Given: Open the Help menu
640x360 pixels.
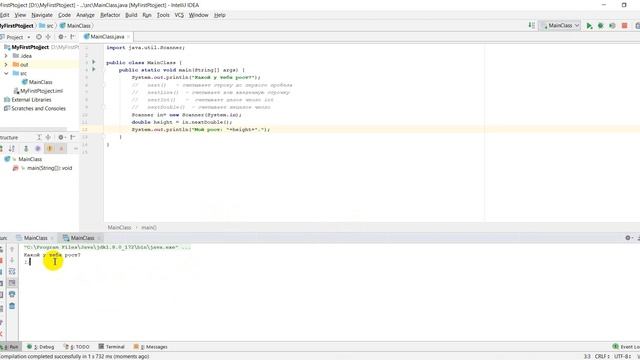Looking at the screenshot, I should tap(220, 15).
